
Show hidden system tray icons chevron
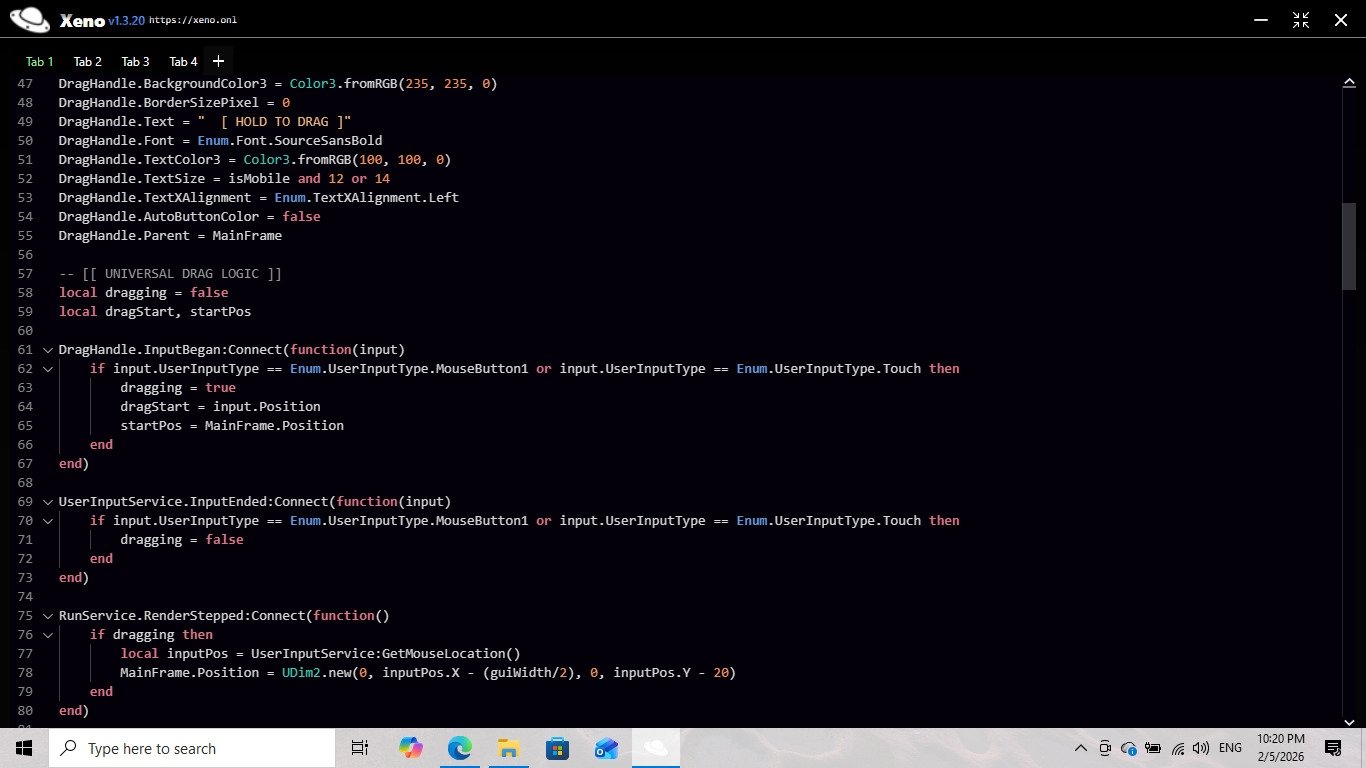pyautogui.click(x=1080, y=748)
